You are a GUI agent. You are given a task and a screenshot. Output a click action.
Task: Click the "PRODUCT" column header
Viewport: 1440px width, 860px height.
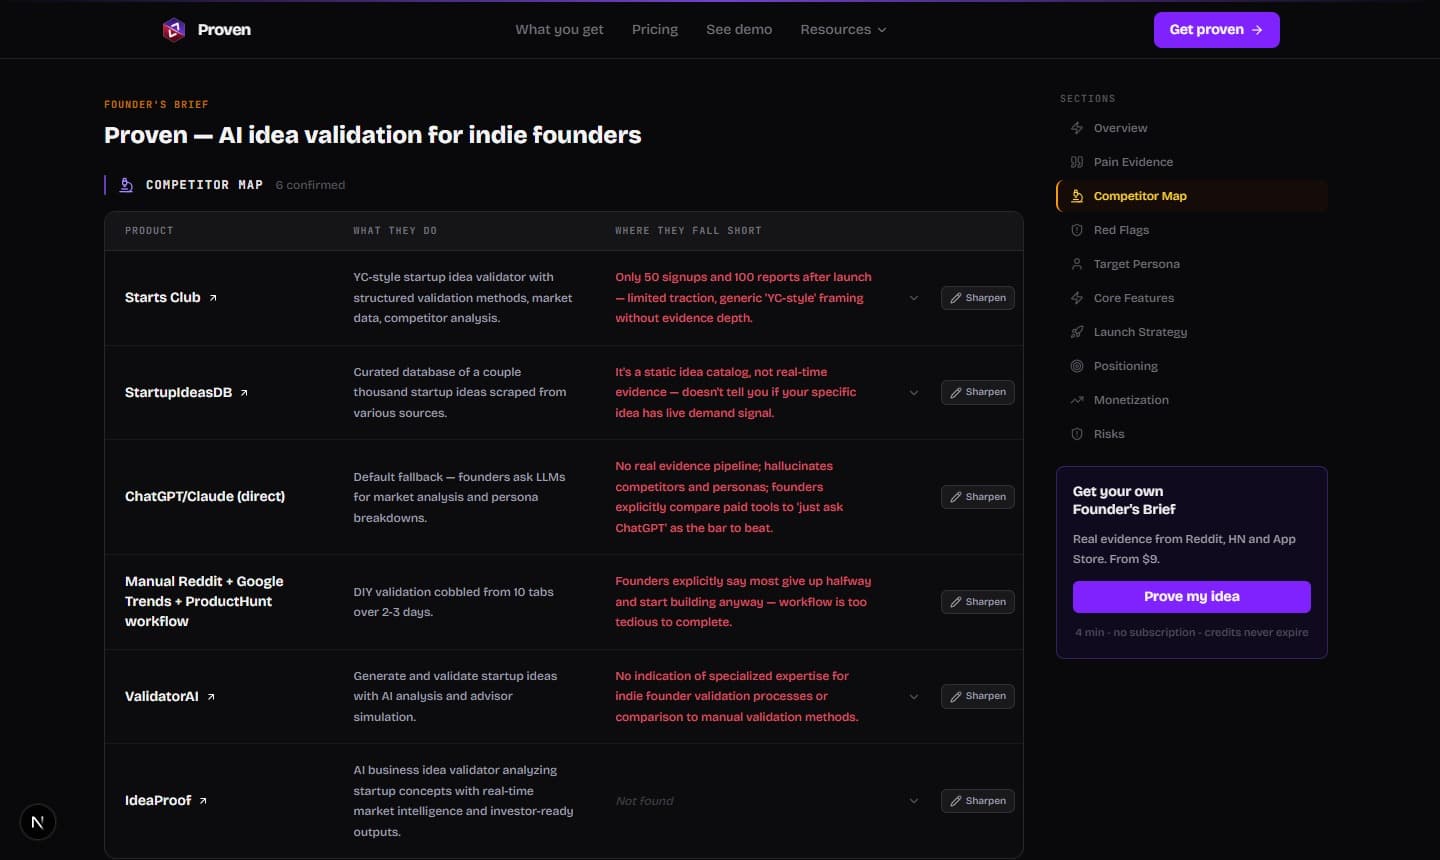tap(149, 231)
